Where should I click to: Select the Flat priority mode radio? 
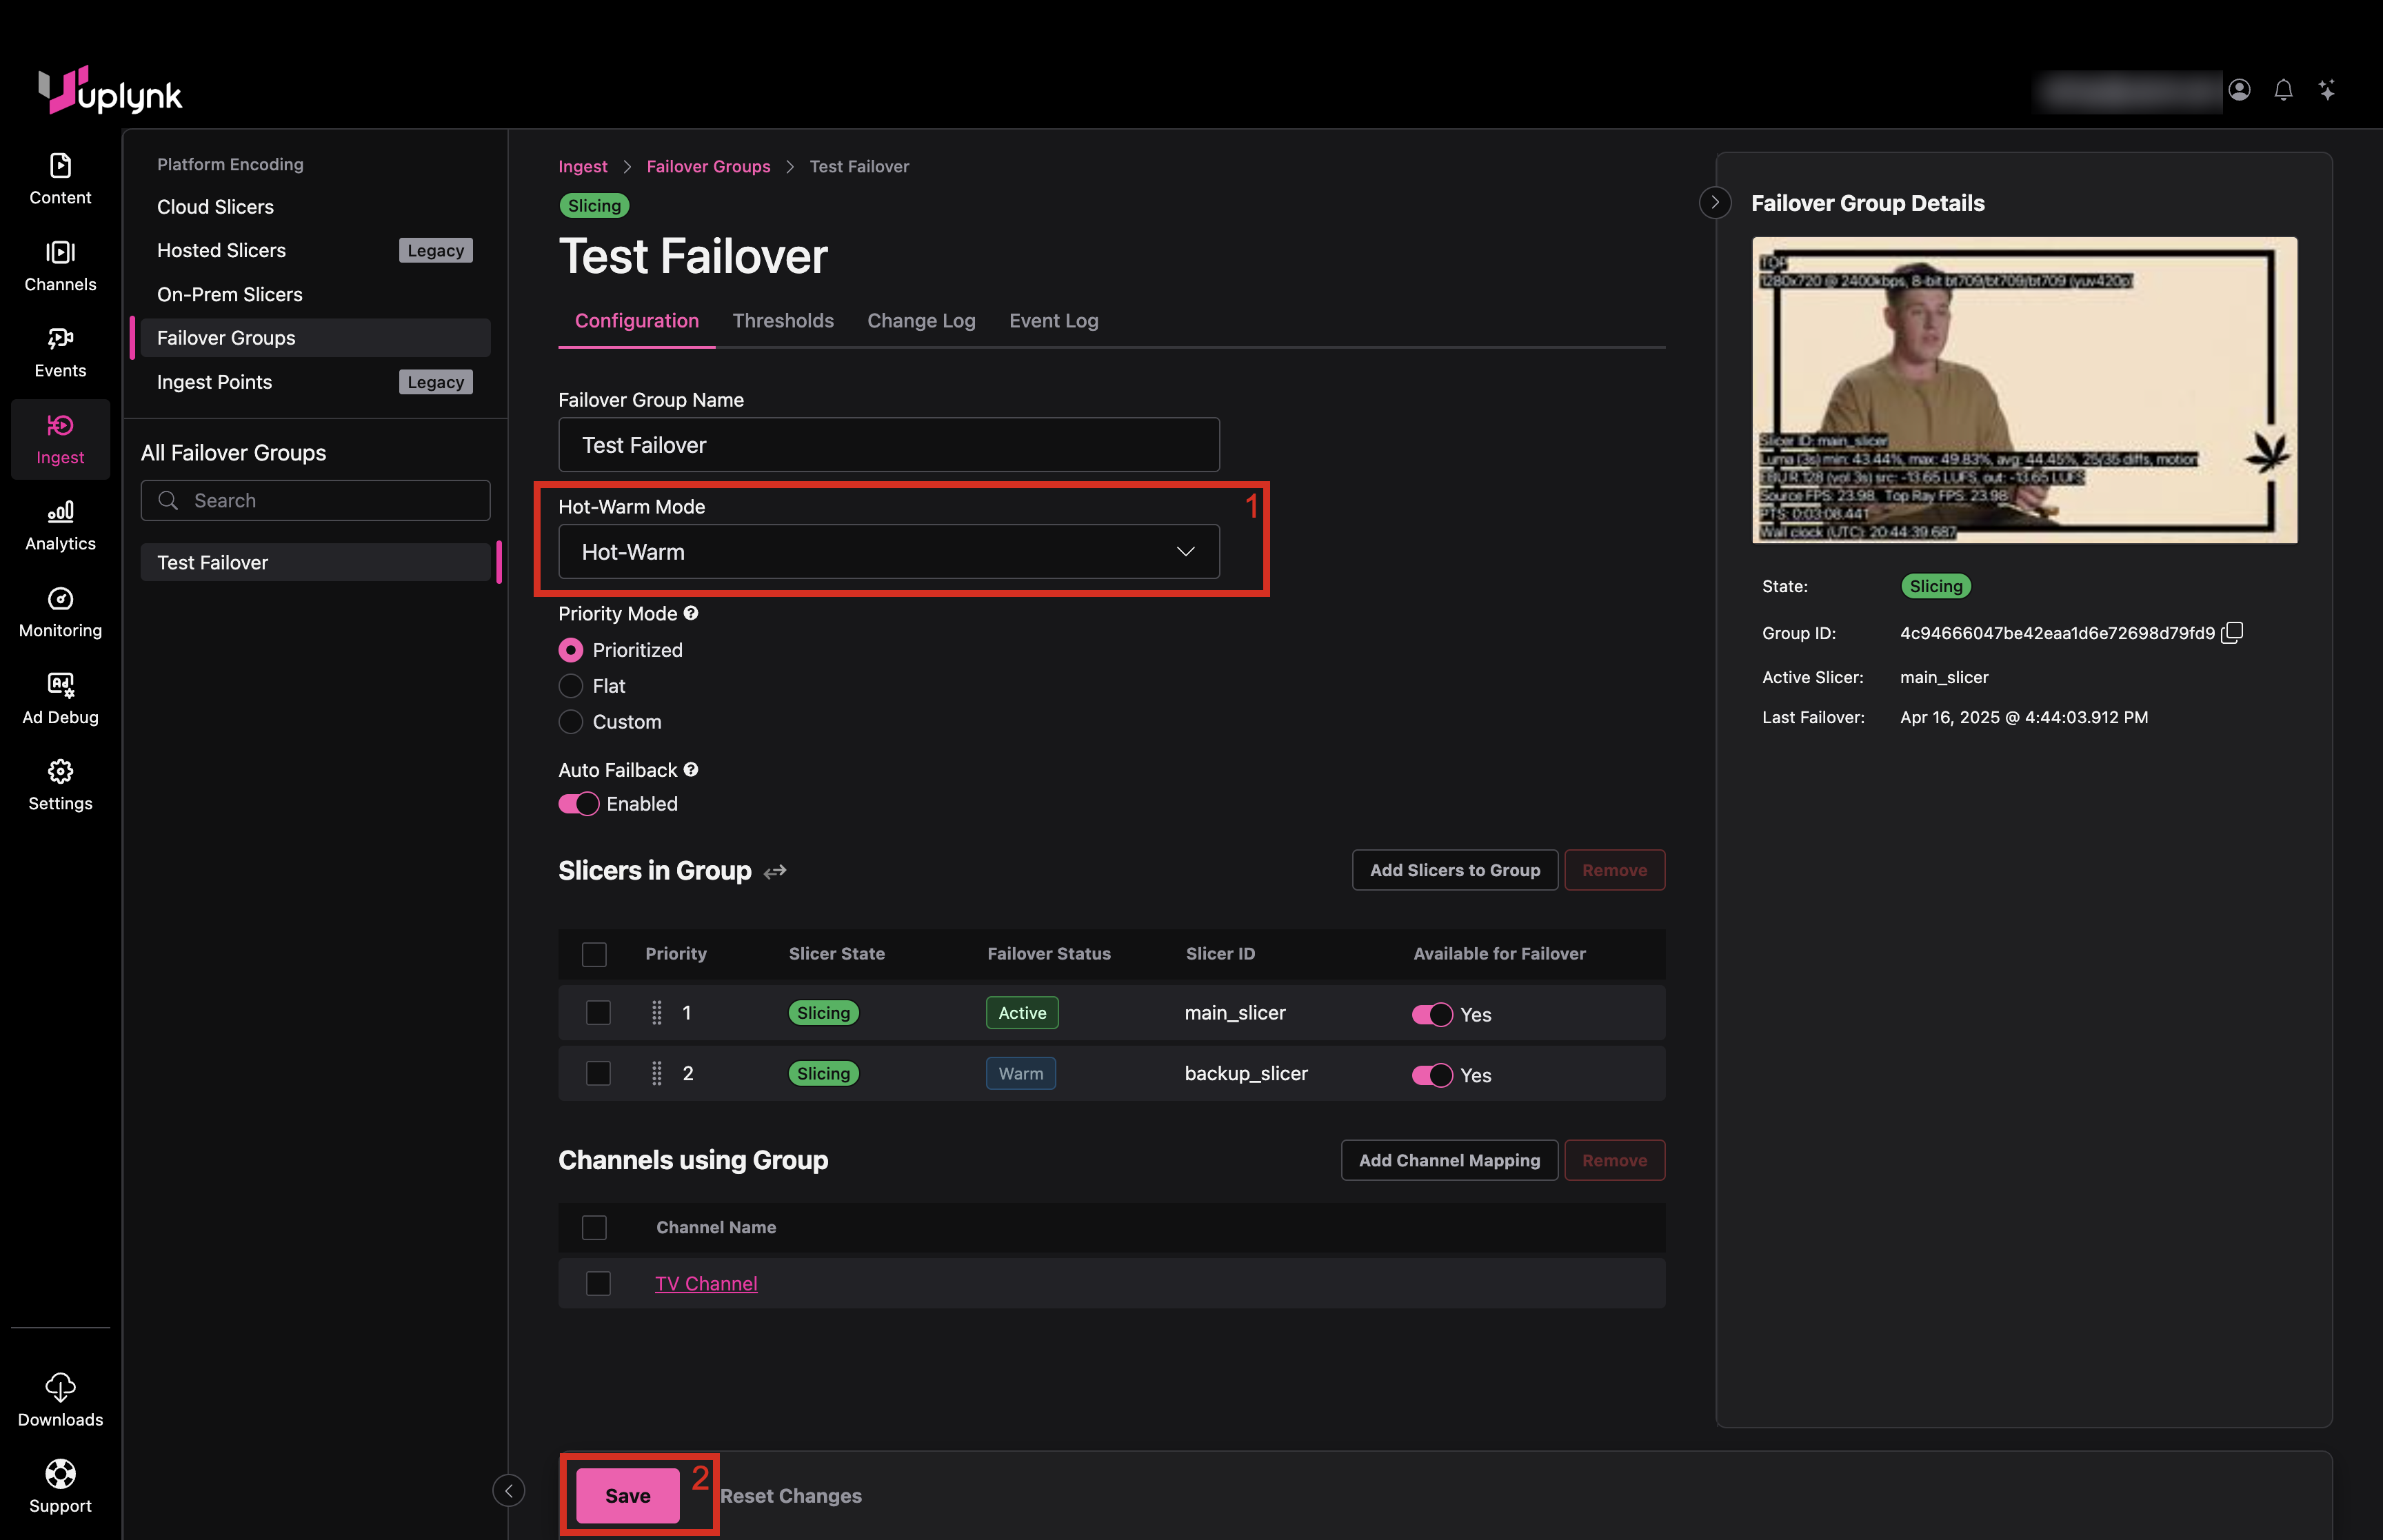571,686
